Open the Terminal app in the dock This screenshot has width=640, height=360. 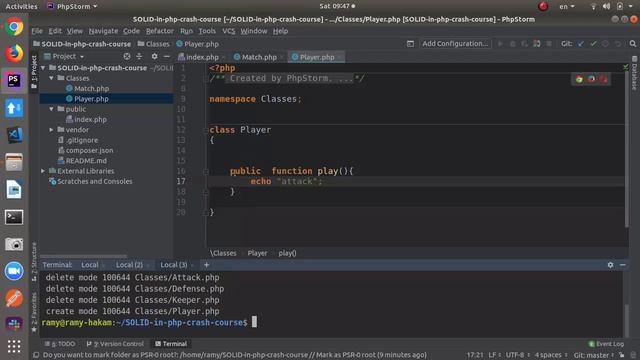point(14,217)
